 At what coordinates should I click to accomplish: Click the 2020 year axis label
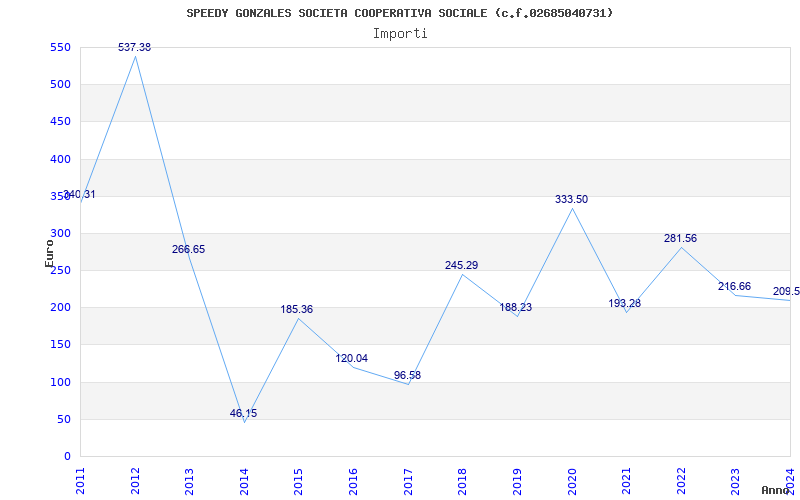click(571, 481)
